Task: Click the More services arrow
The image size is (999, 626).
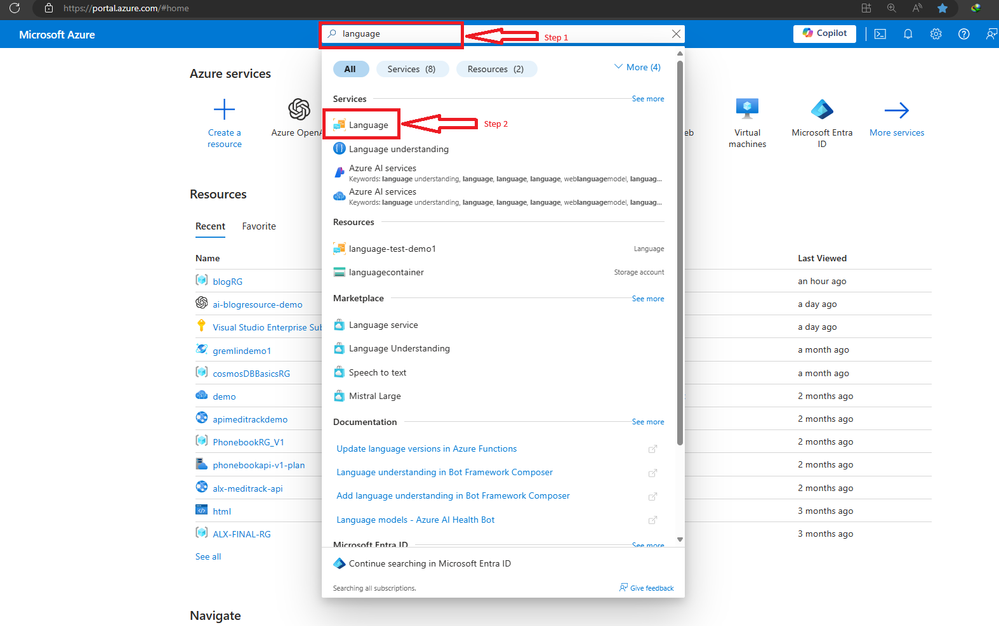Action: tap(896, 110)
